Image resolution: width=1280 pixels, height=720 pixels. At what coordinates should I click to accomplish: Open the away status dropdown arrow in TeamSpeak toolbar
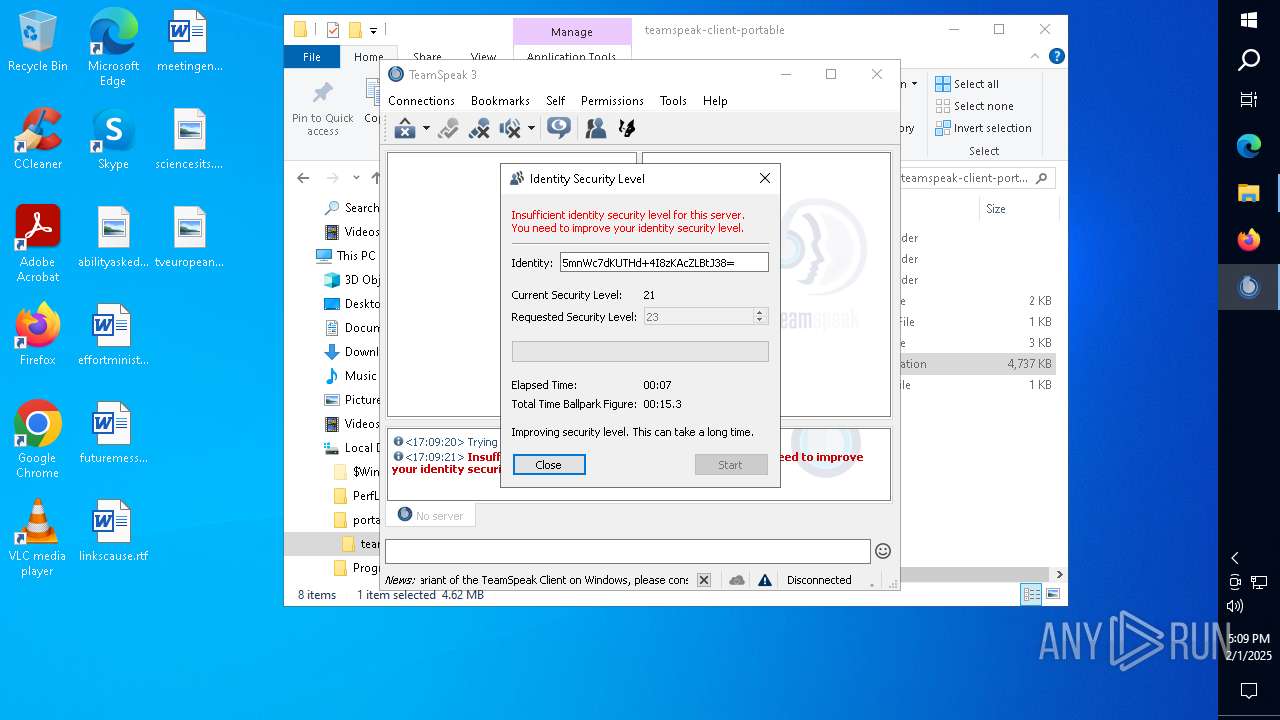(x=426, y=128)
